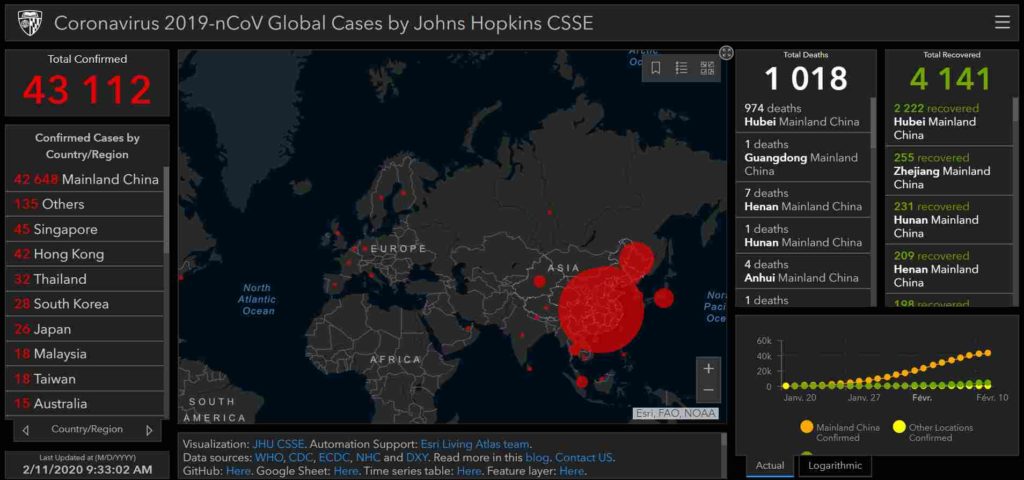Open the blog link
Viewport: 1024px width, 480px height.
coord(537,457)
